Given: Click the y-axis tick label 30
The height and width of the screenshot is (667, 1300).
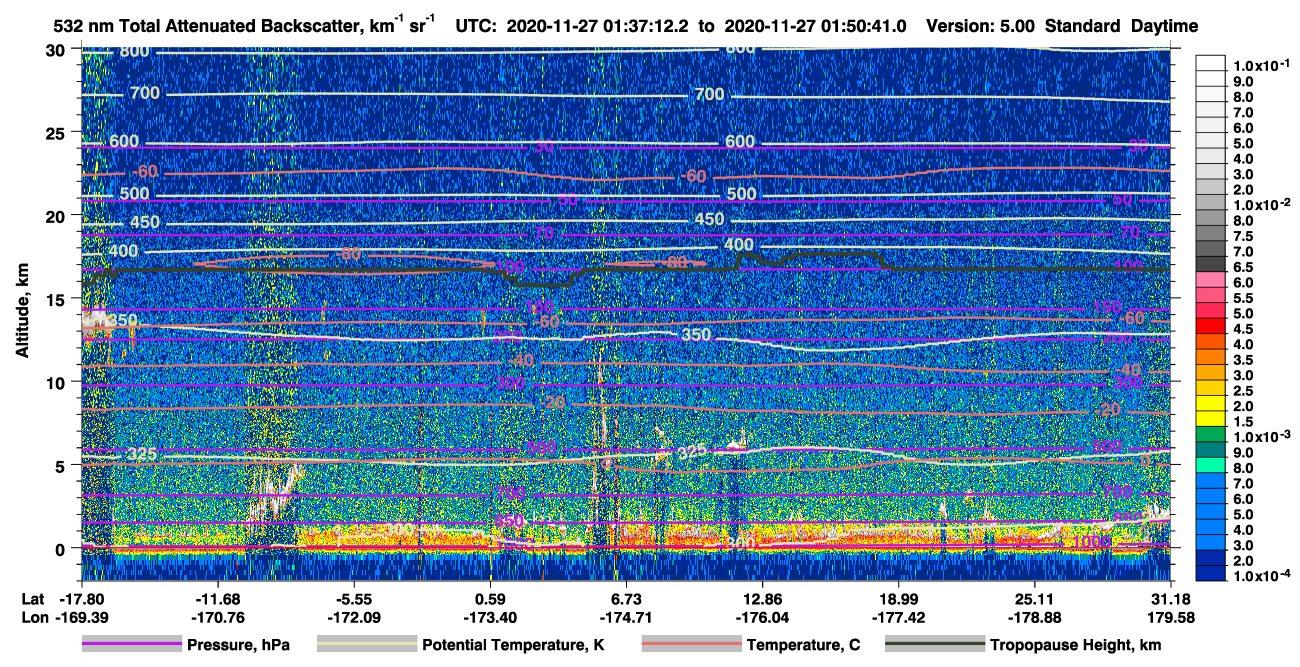Looking at the screenshot, I should click(x=57, y=50).
